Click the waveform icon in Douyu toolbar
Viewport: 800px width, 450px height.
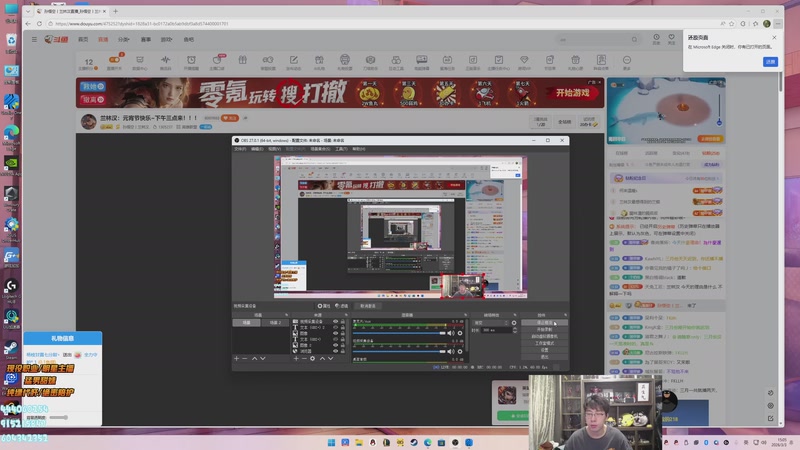point(165,60)
